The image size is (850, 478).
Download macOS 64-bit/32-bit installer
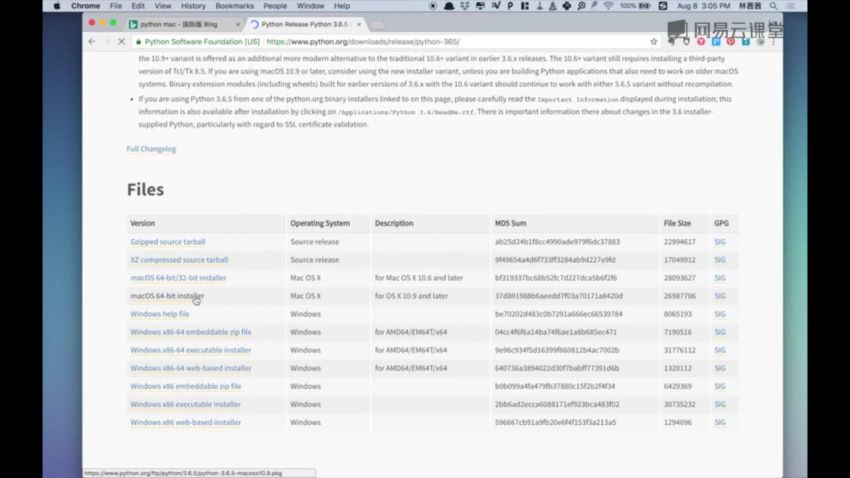pyautogui.click(x=178, y=278)
